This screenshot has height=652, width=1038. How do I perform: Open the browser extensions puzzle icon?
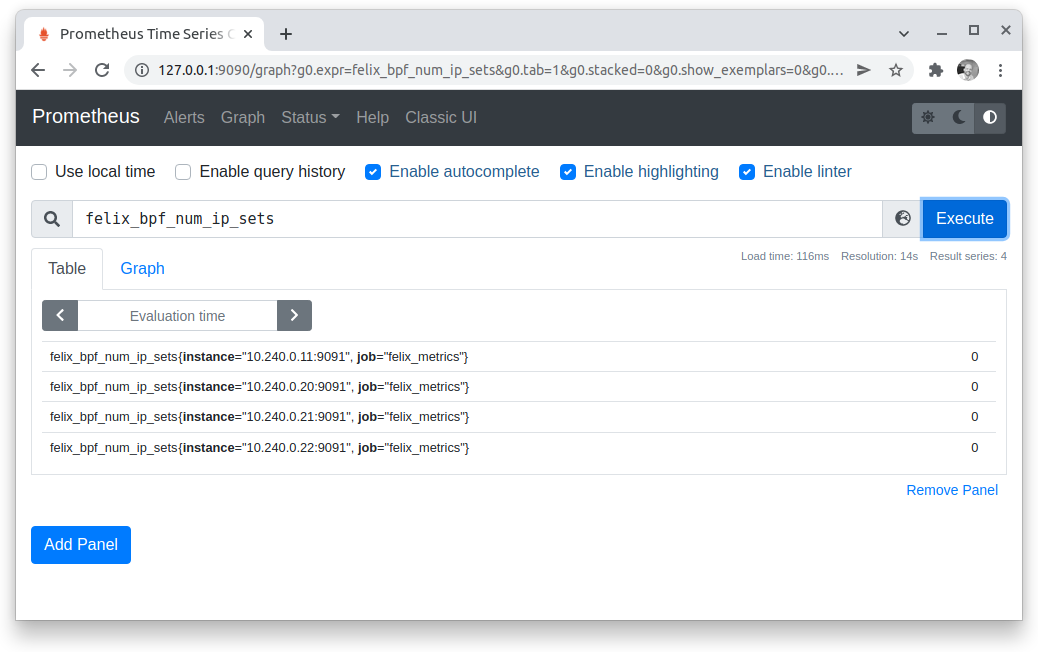(935, 70)
